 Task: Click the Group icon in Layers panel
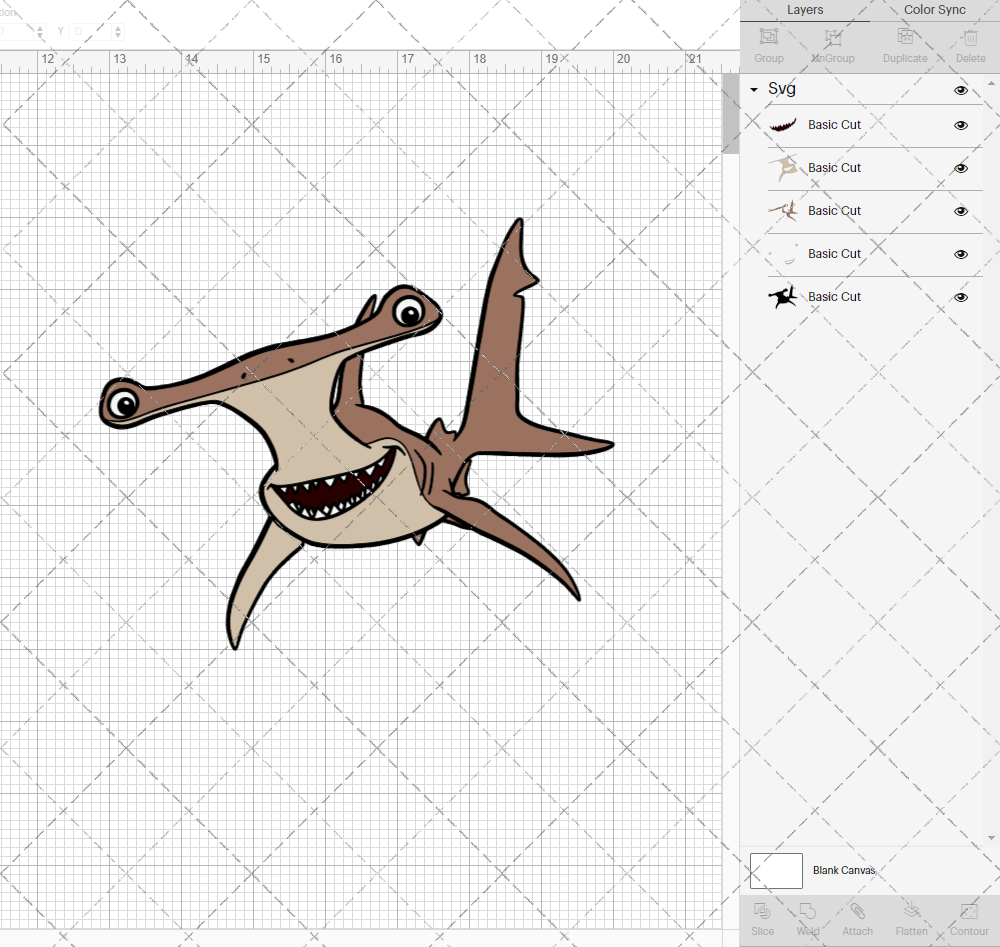point(768,37)
